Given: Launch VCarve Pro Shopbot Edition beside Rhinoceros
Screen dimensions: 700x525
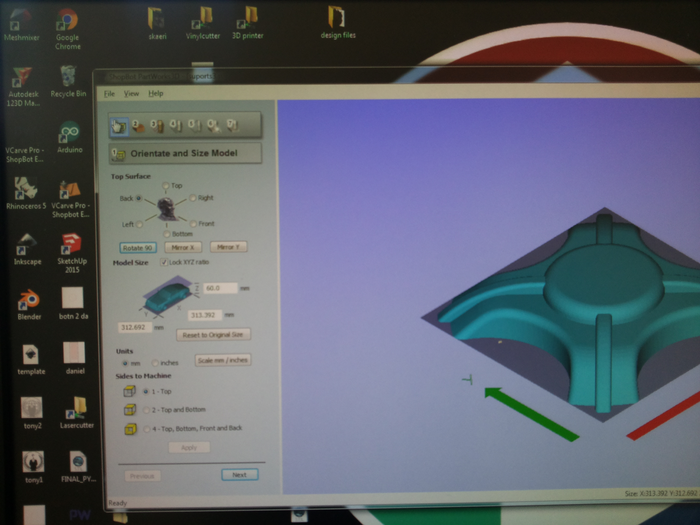Looking at the screenshot, I should (71, 199).
